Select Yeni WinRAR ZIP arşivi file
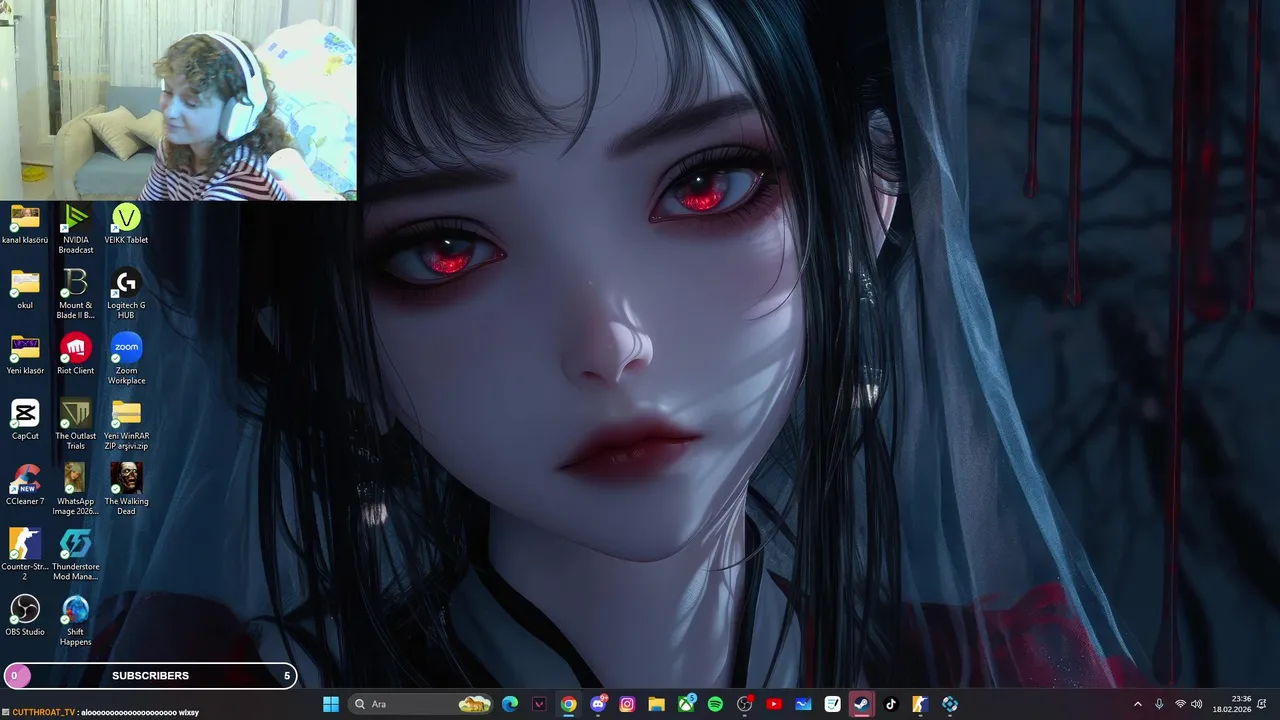 126,424
